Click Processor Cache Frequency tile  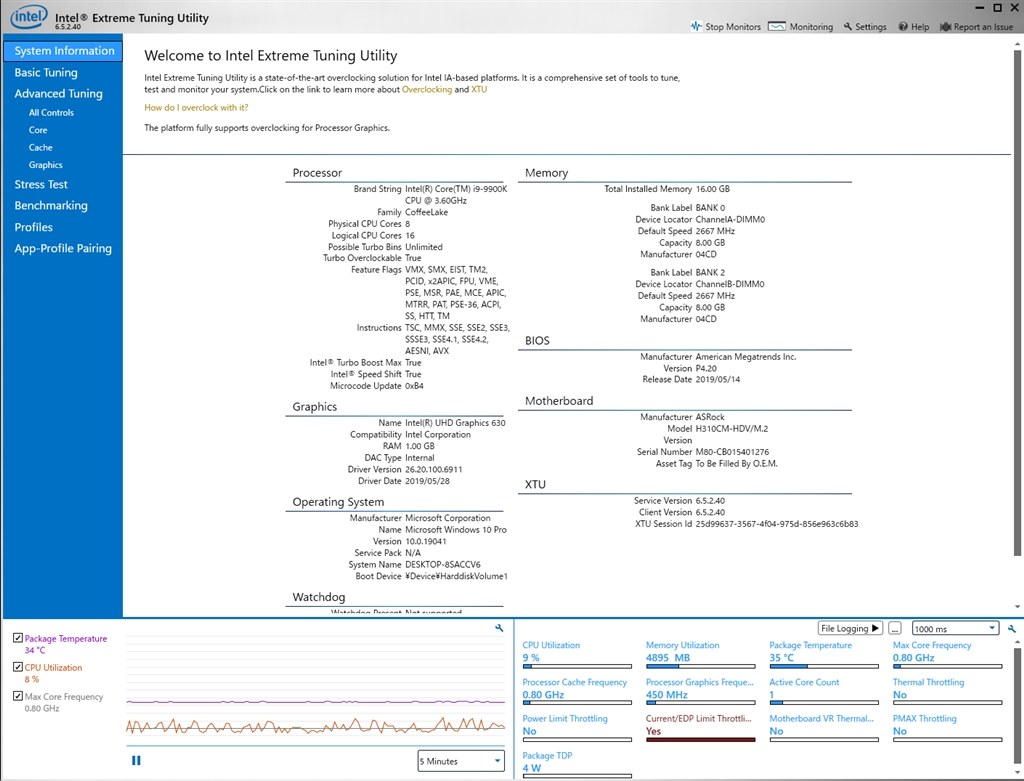577,692
